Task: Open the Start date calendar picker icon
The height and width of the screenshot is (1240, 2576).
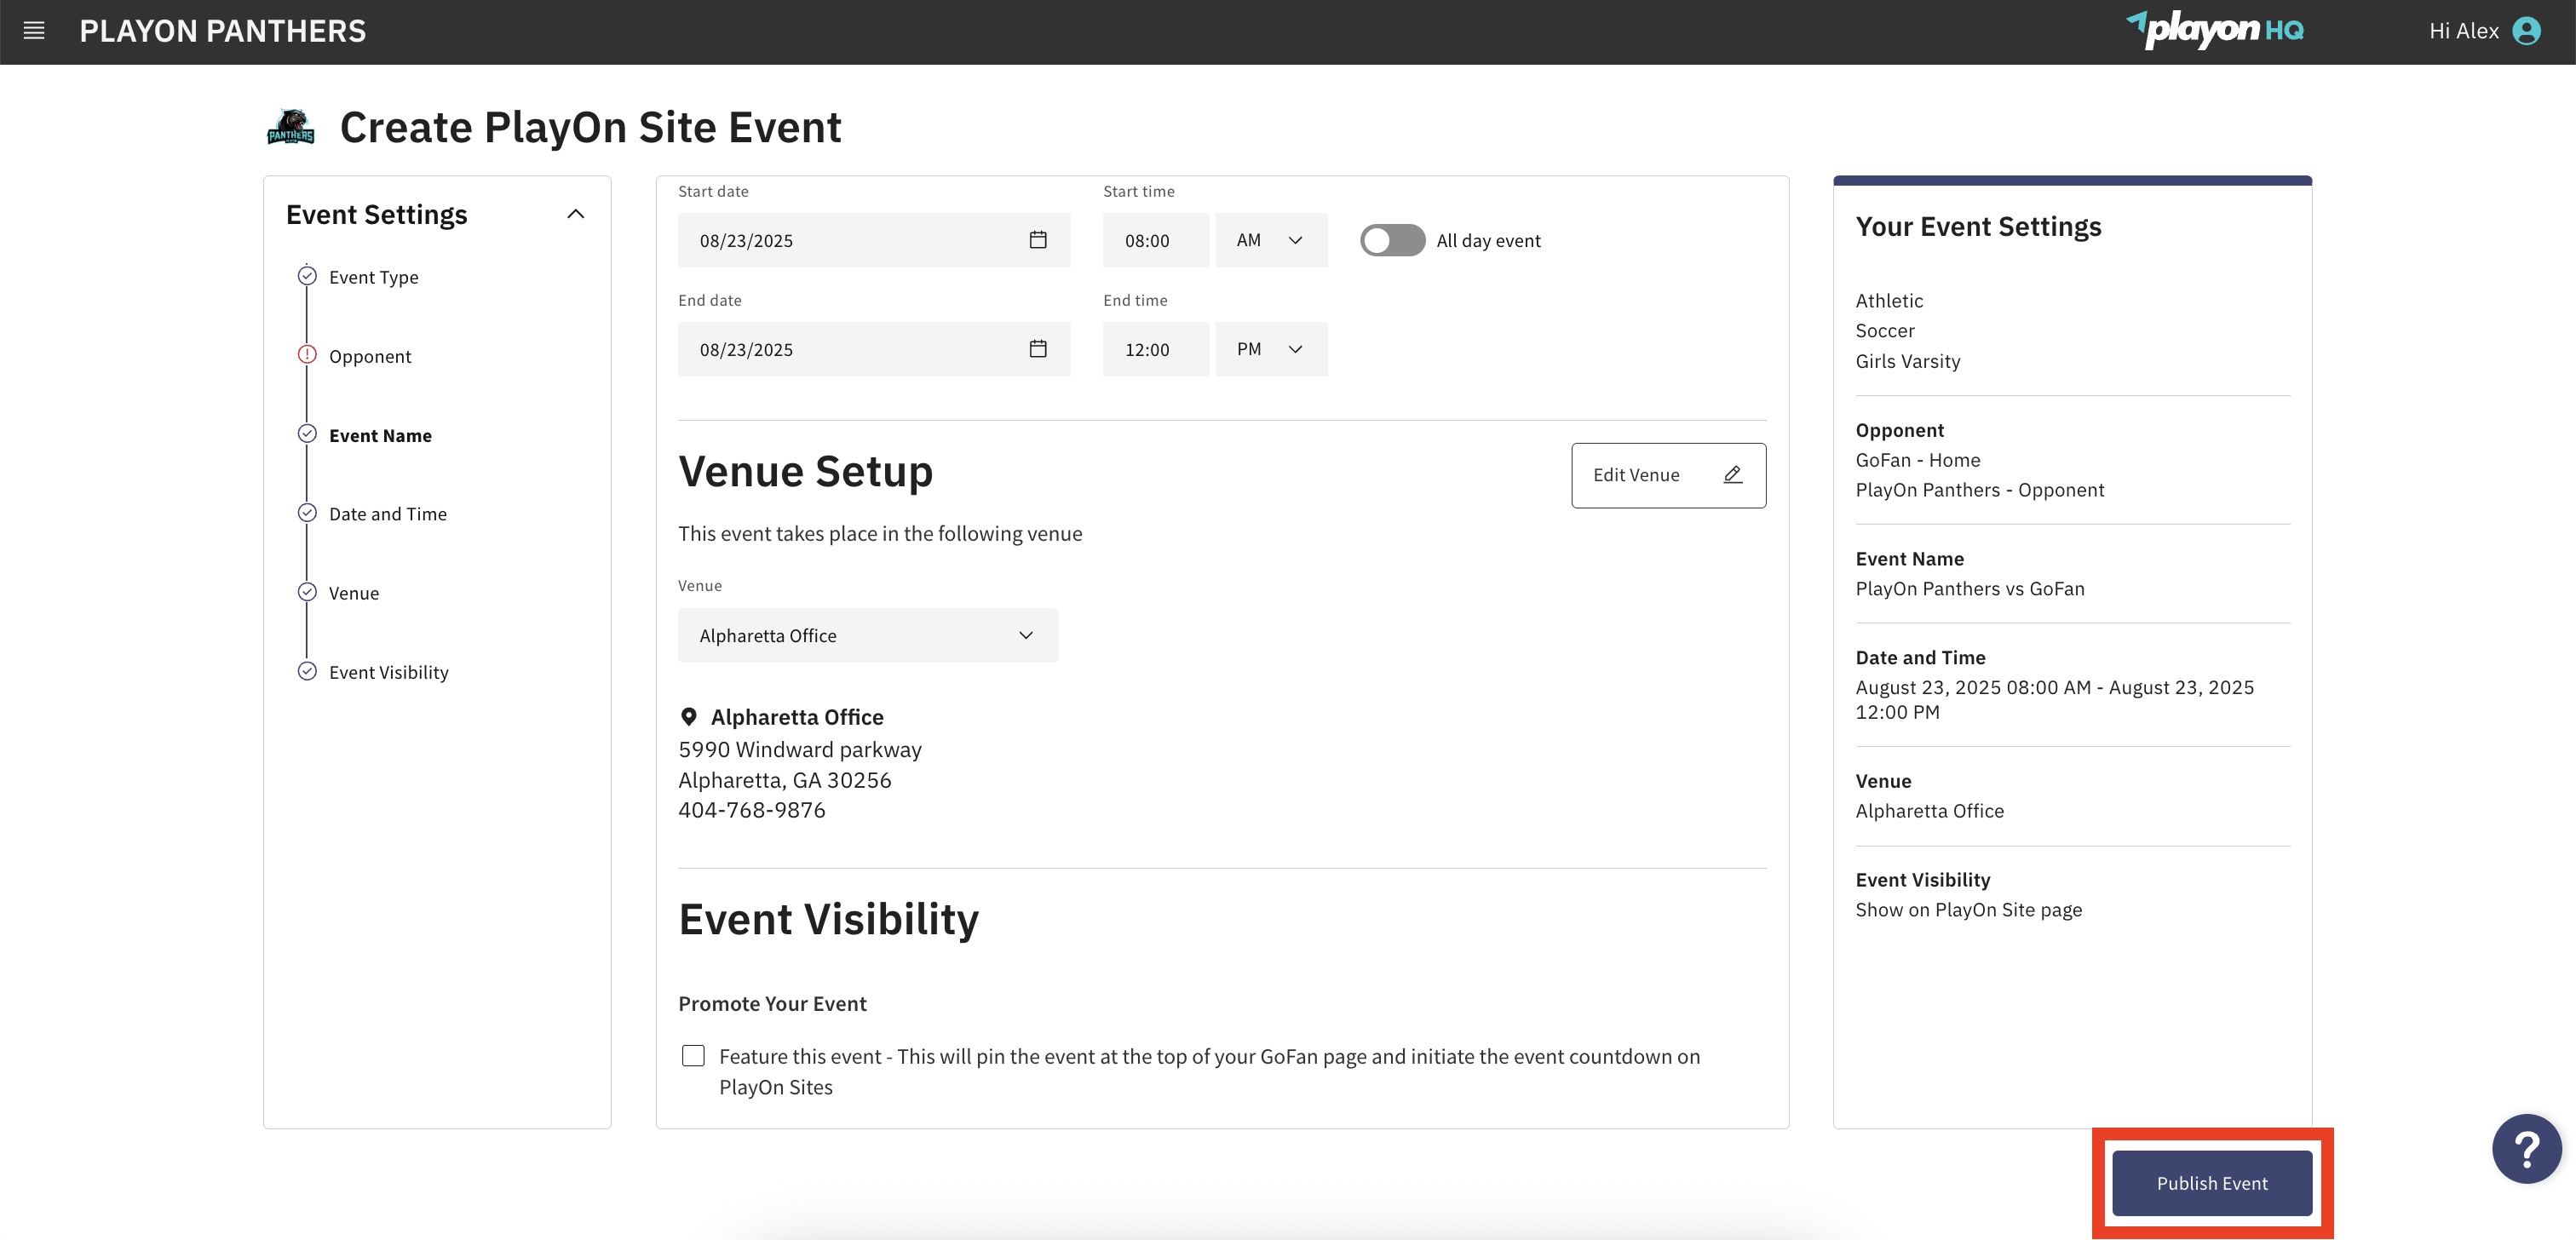Action: (1038, 240)
